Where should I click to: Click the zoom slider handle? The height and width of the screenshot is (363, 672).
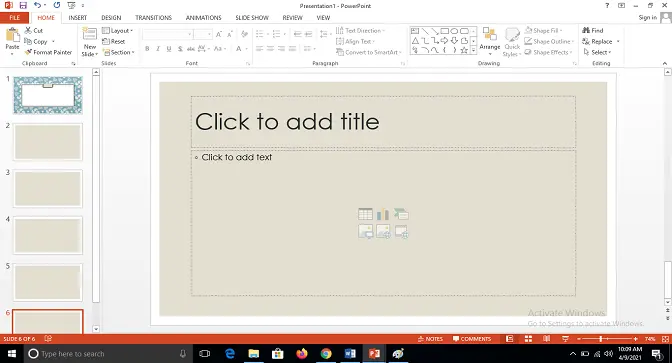coord(601,339)
